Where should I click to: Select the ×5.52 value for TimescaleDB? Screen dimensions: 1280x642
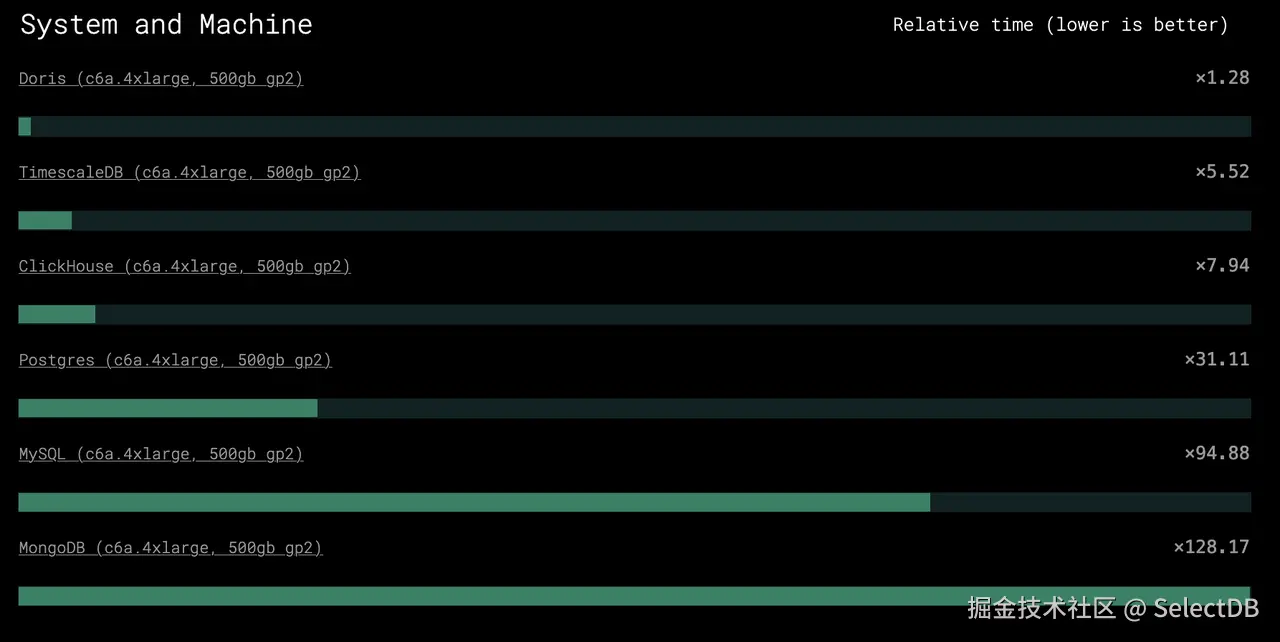coord(1222,172)
